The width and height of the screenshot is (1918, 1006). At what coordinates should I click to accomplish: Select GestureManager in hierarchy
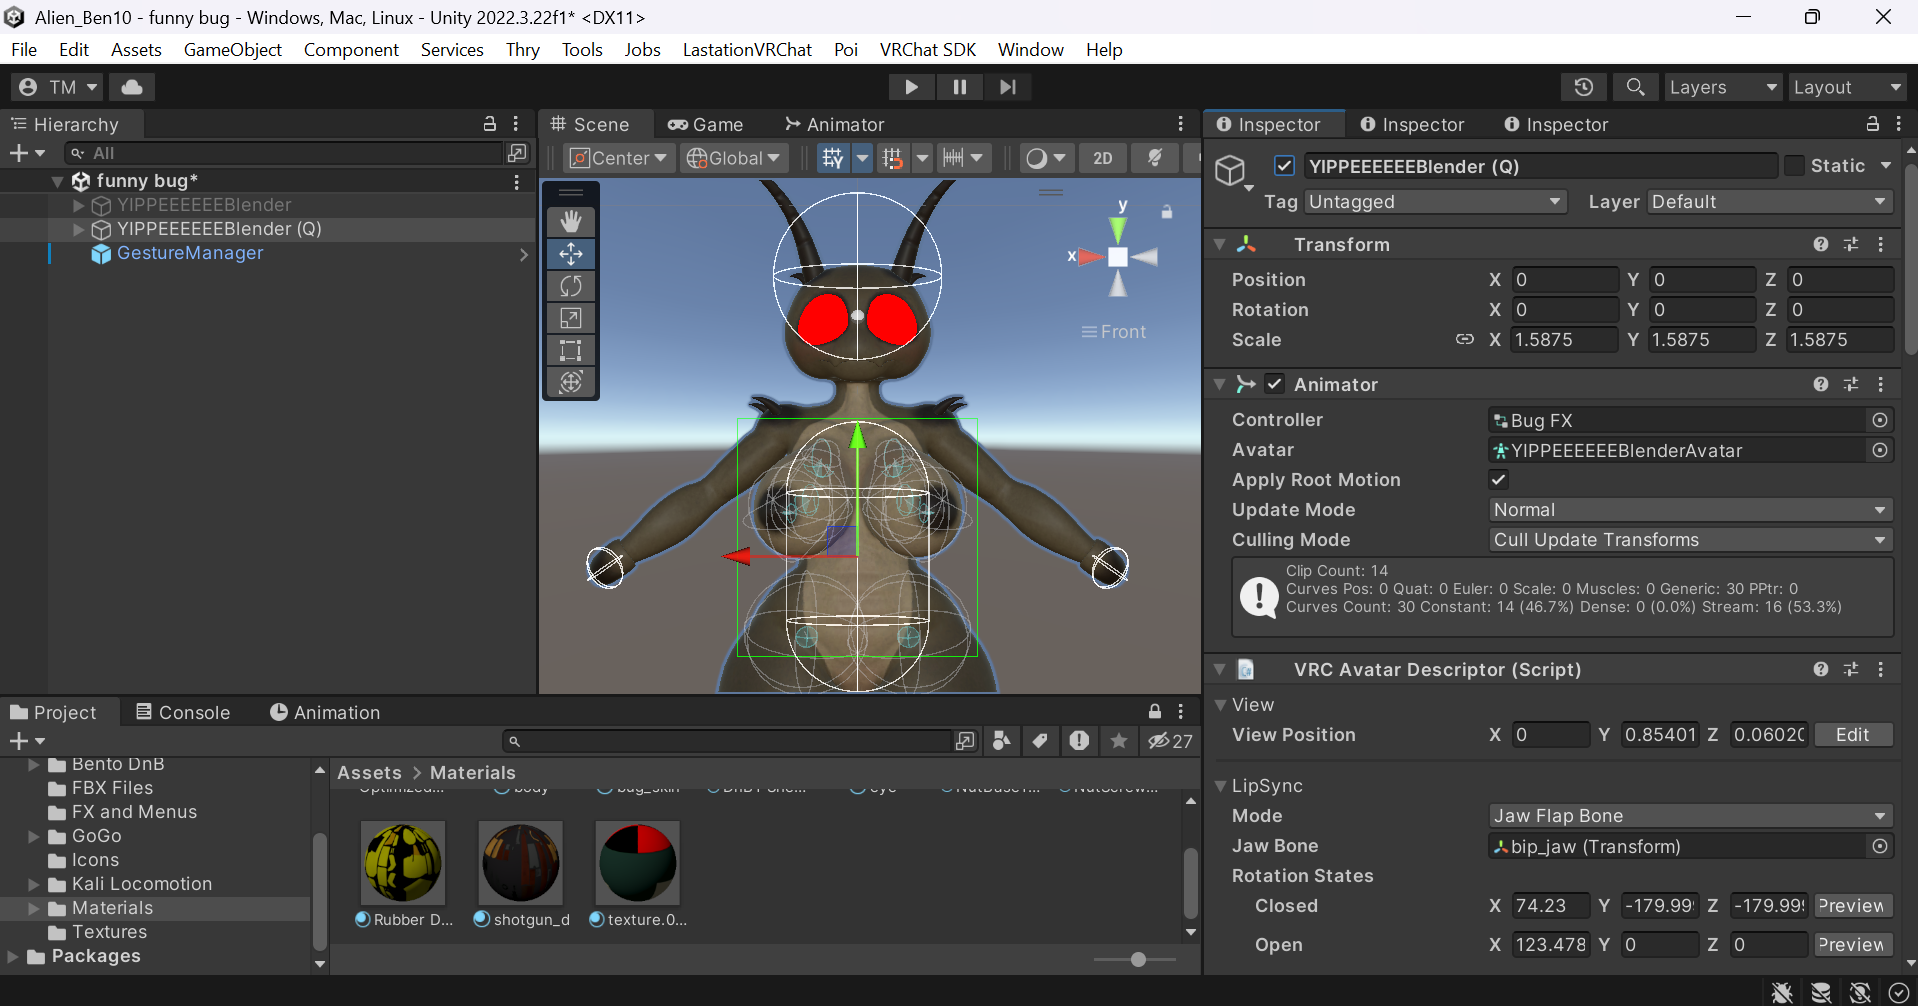[190, 253]
